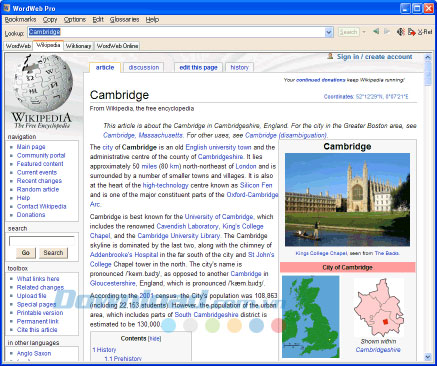Click the King's College Chapel photo
Screen dimensions: 437x366
coord(347,200)
